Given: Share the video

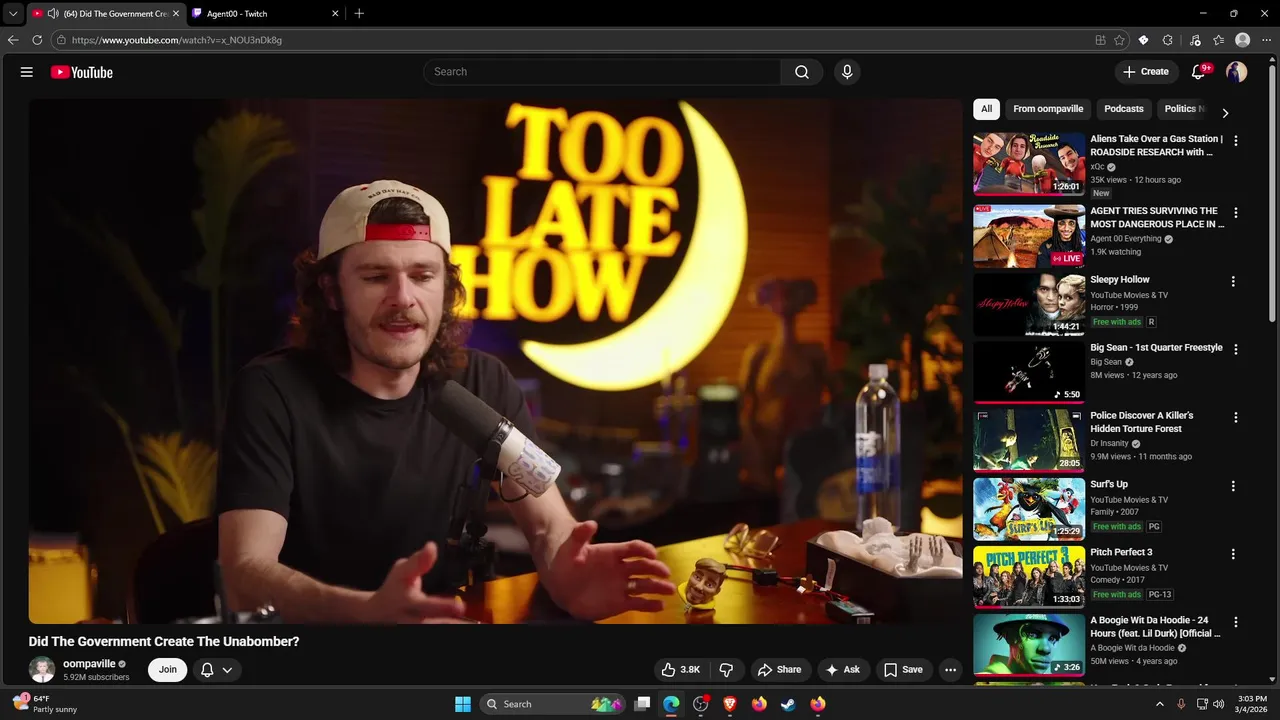Looking at the screenshot, I should (779, 670).
